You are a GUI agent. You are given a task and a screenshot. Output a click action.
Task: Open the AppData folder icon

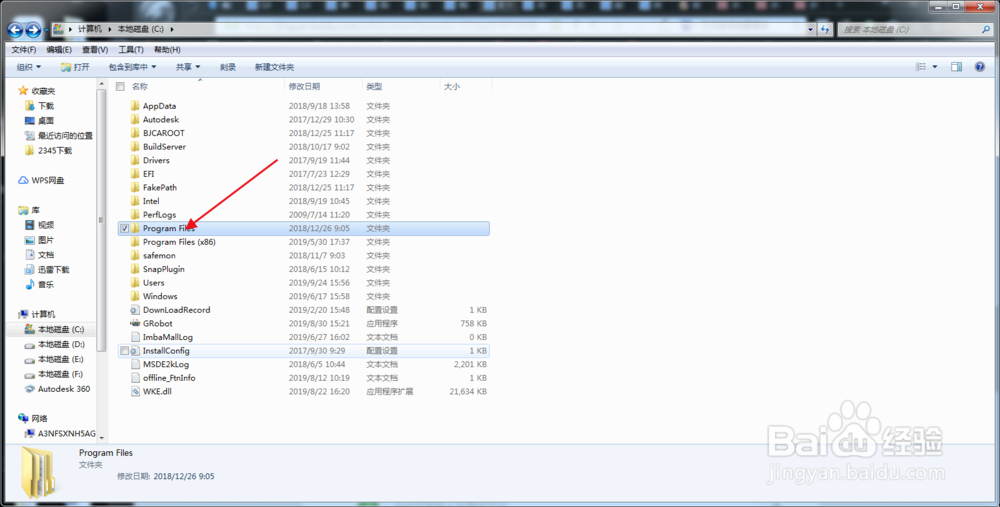tap(135, 106)
